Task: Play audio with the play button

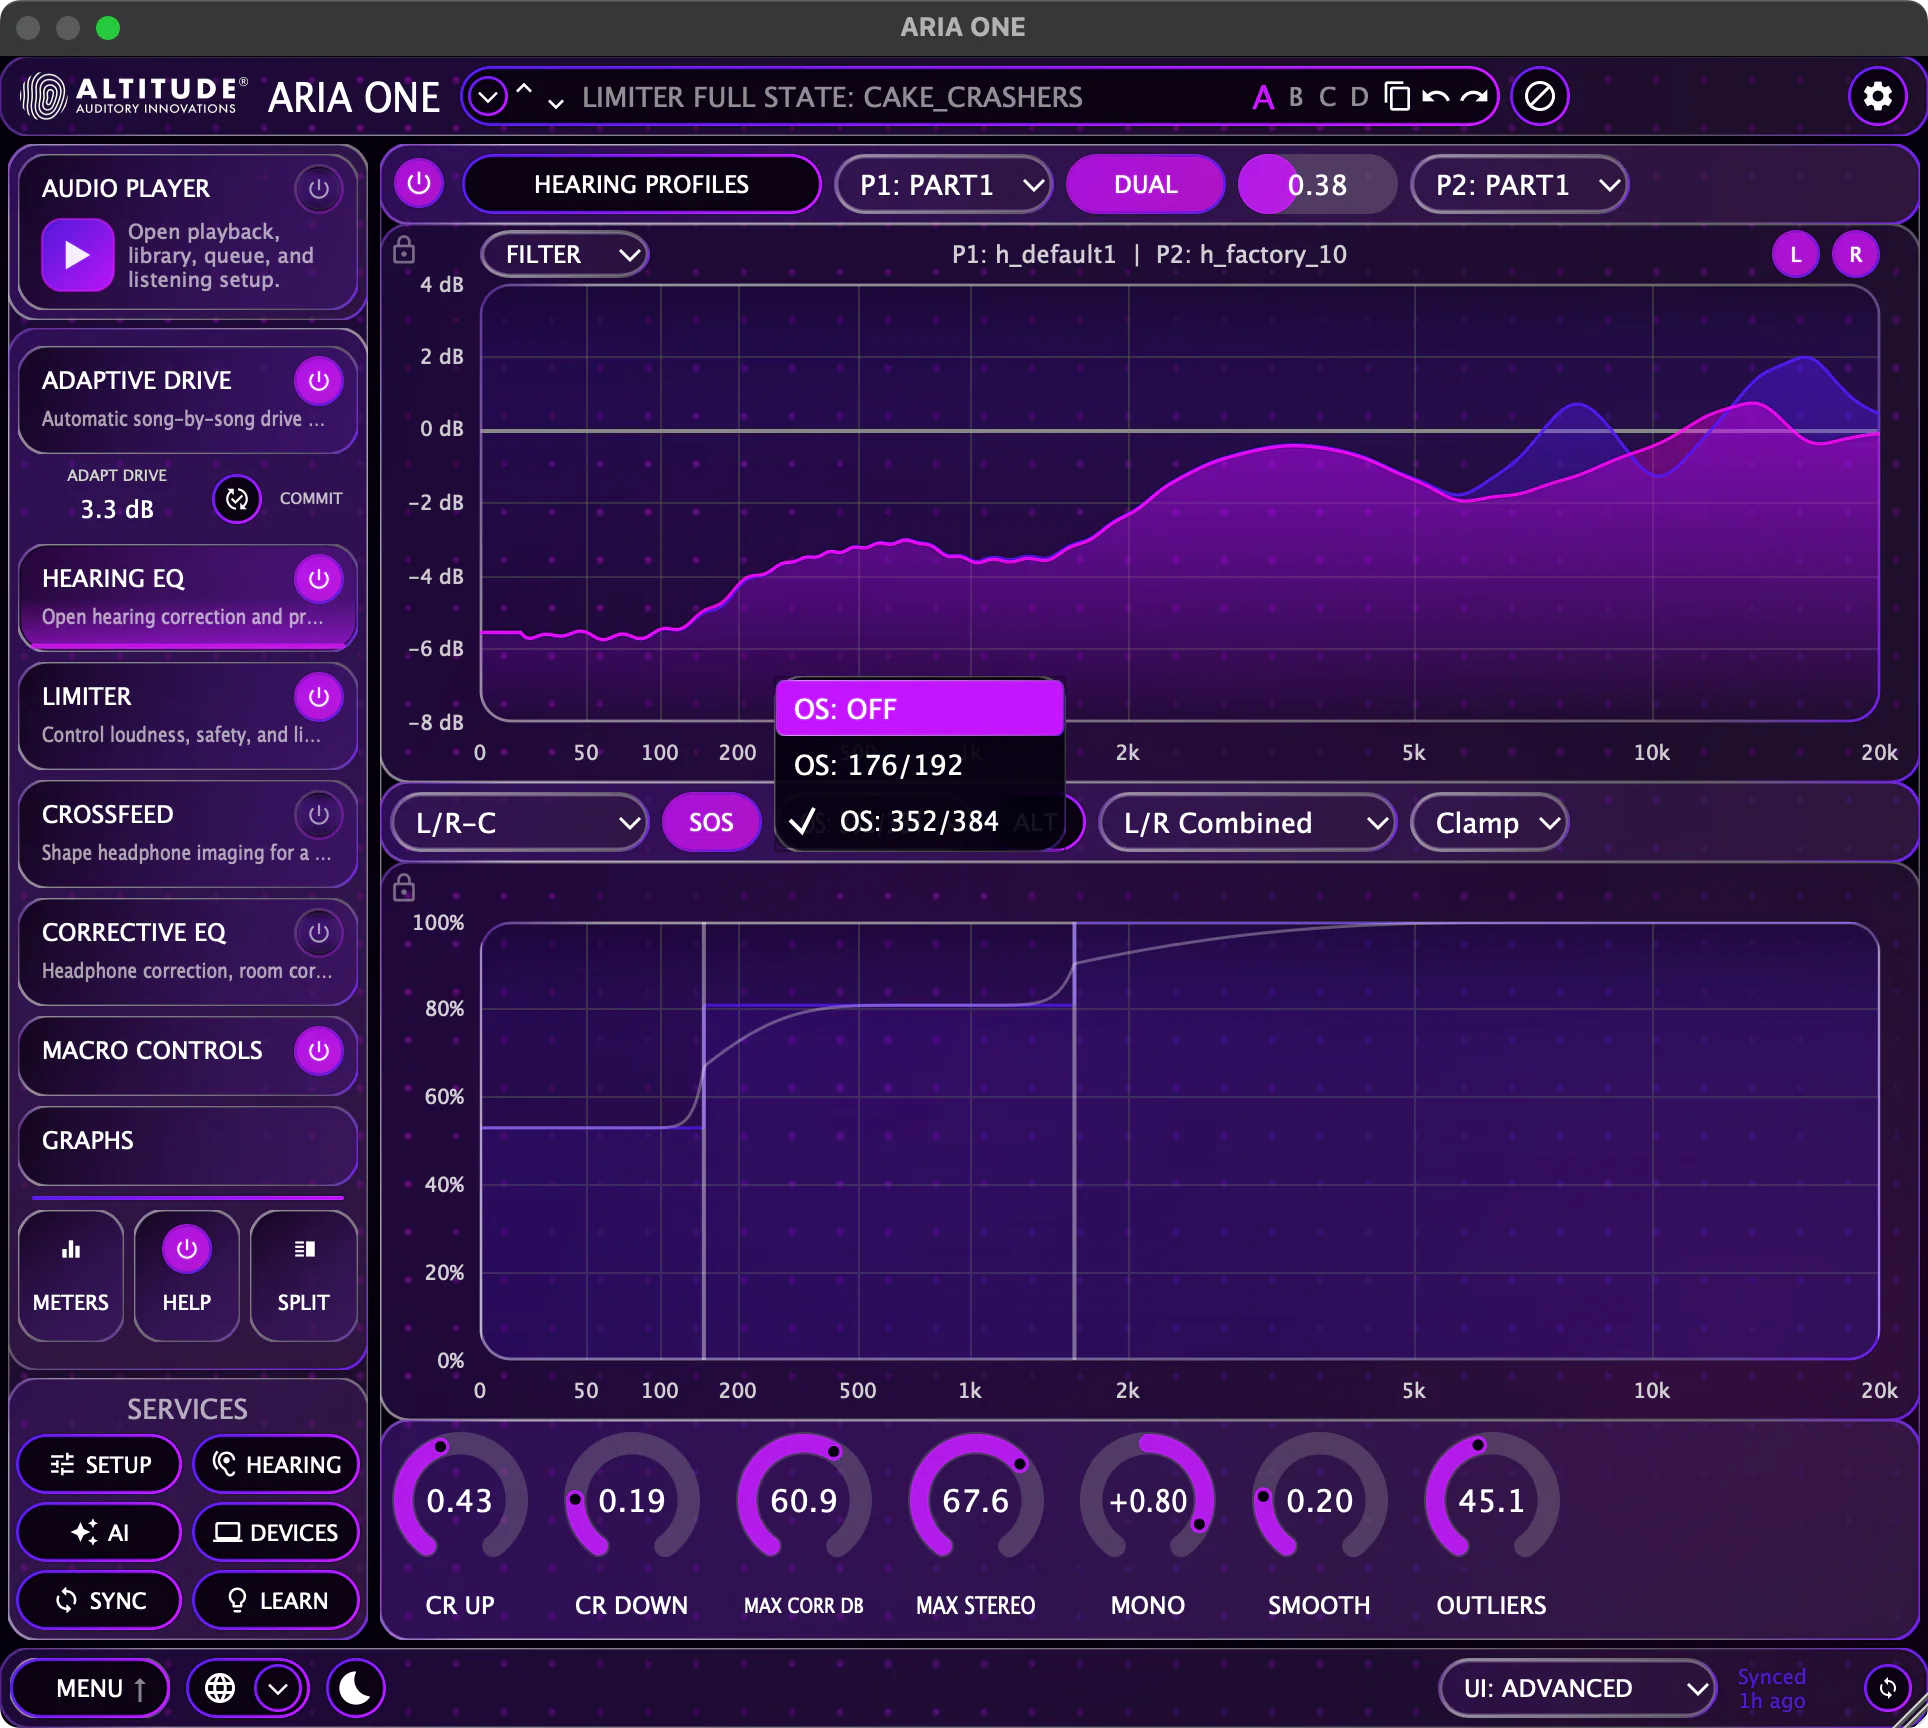Action: 77,255
